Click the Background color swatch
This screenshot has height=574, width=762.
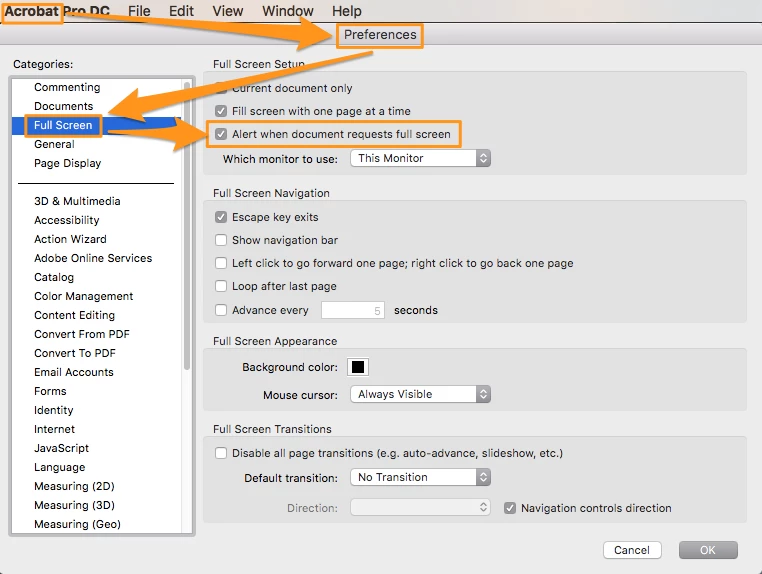point(358,367)
